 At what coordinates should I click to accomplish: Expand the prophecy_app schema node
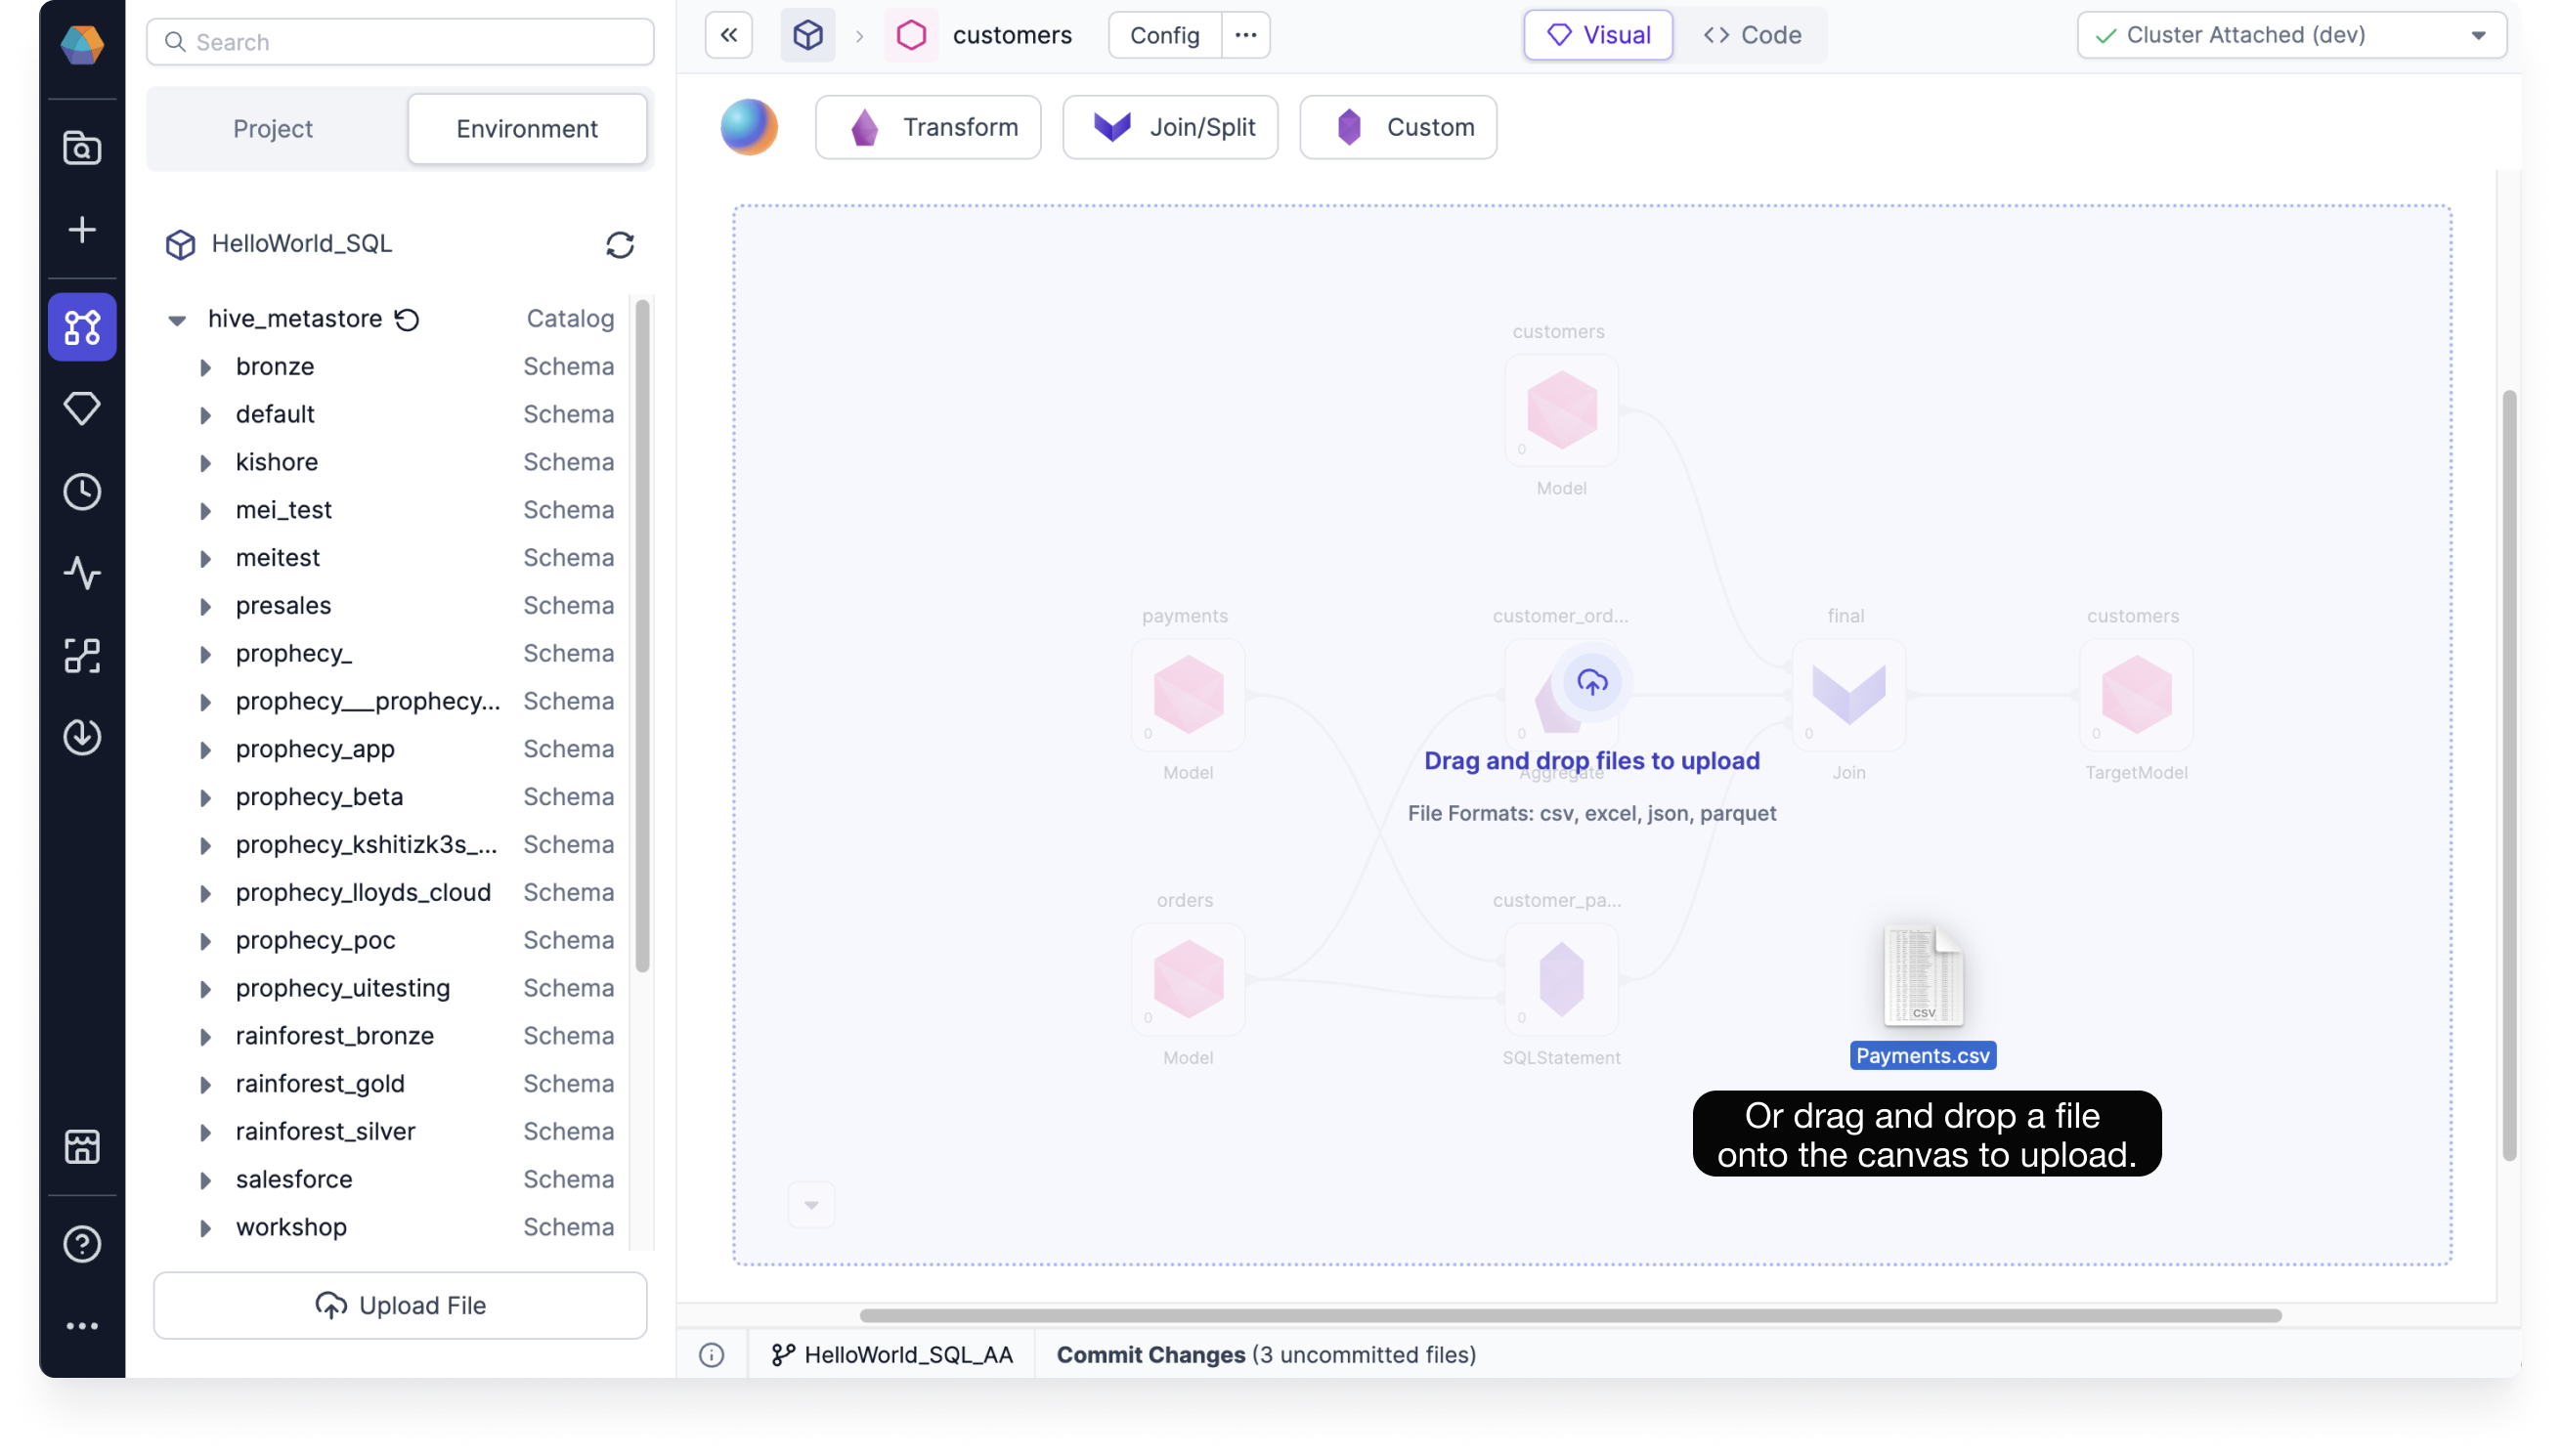click(206, 749)
